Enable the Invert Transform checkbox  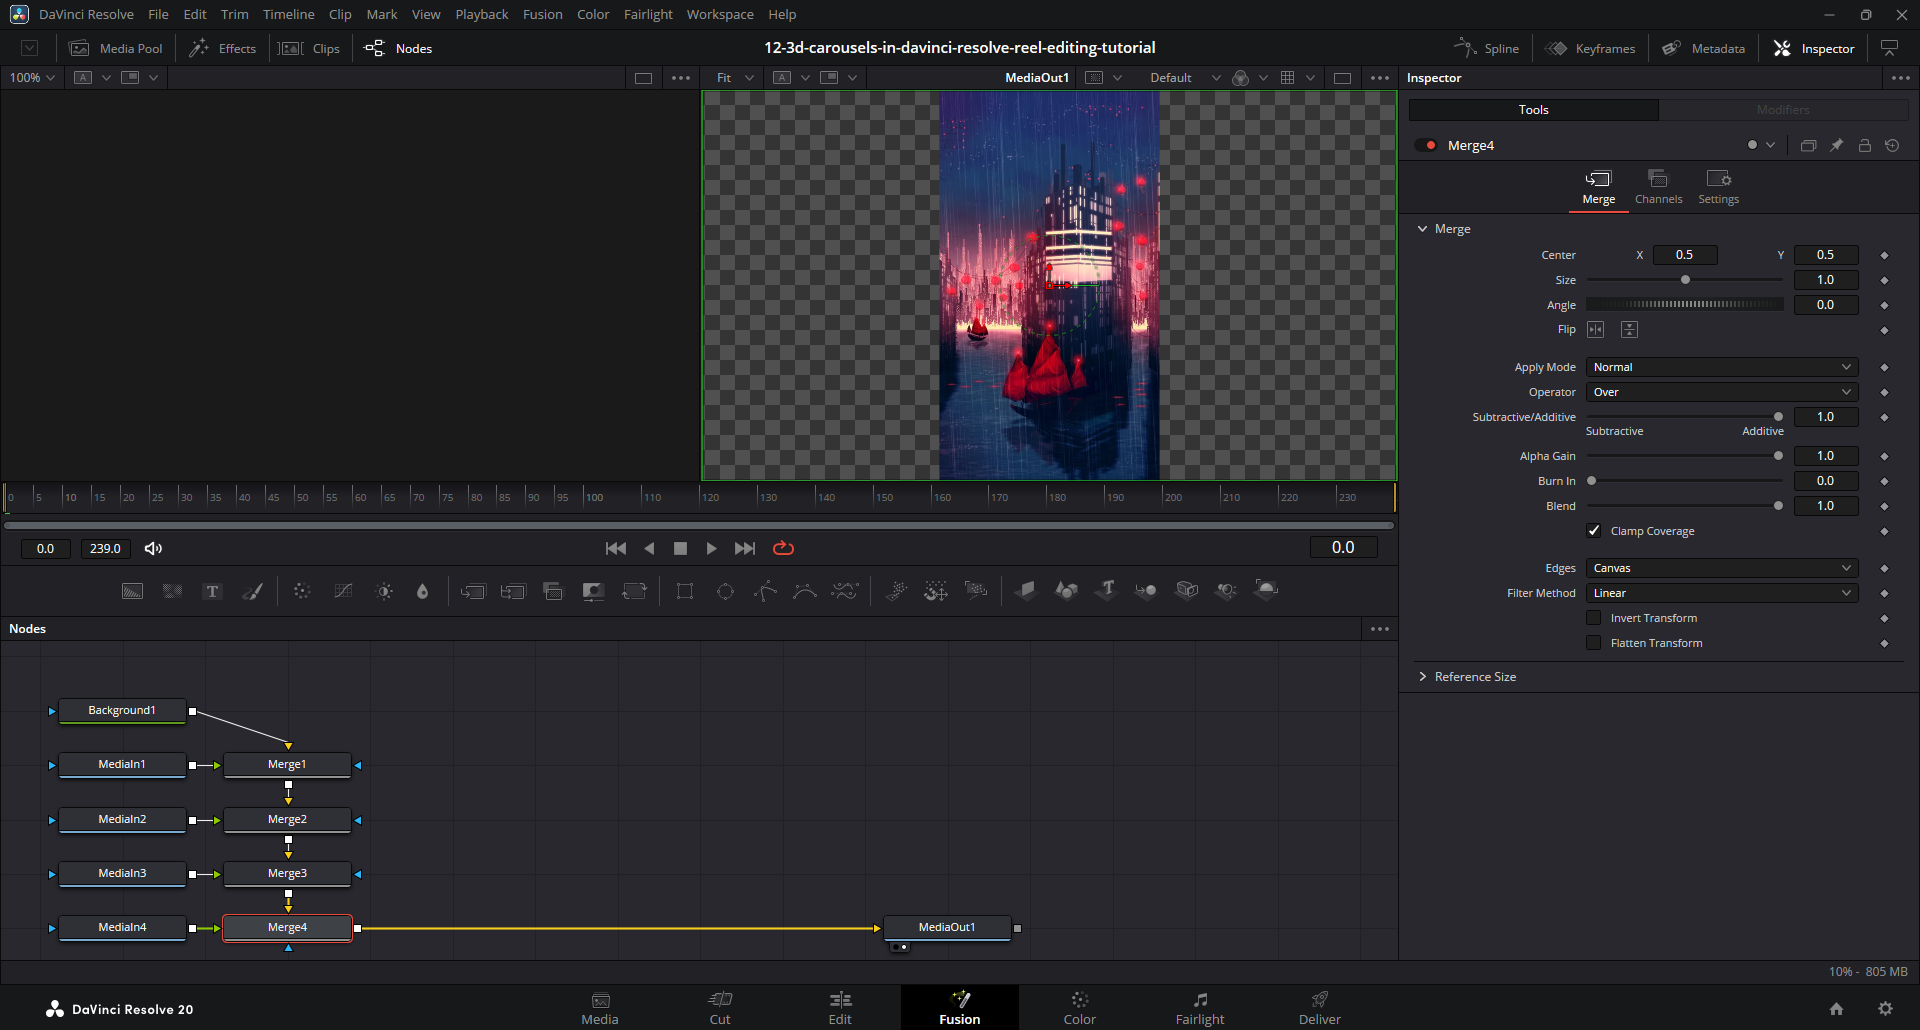(x=1594, y=618)
